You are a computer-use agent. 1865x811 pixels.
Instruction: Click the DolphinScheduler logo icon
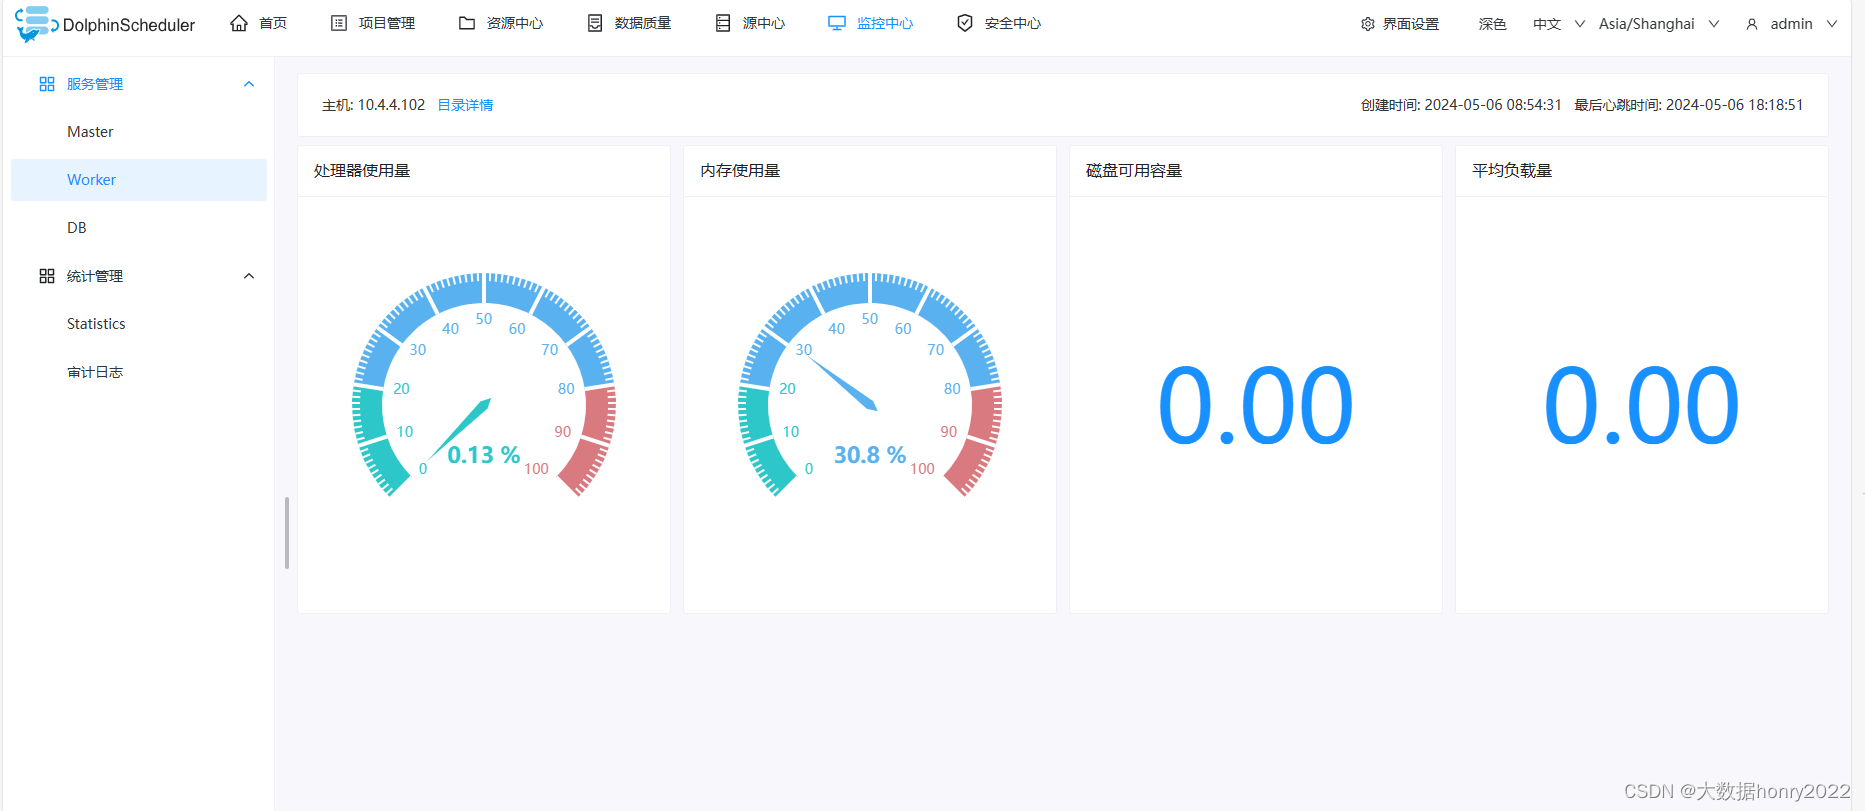click(x=35, y=24)
